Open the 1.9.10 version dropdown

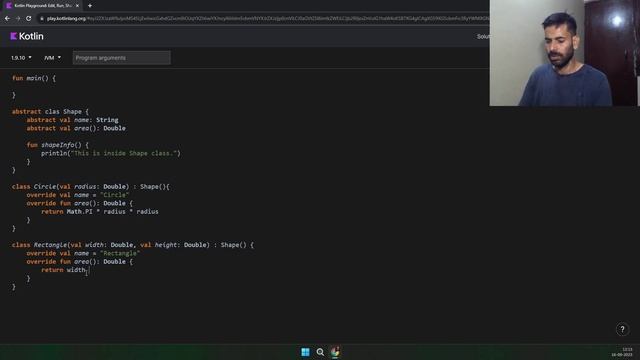click(21, 58)
